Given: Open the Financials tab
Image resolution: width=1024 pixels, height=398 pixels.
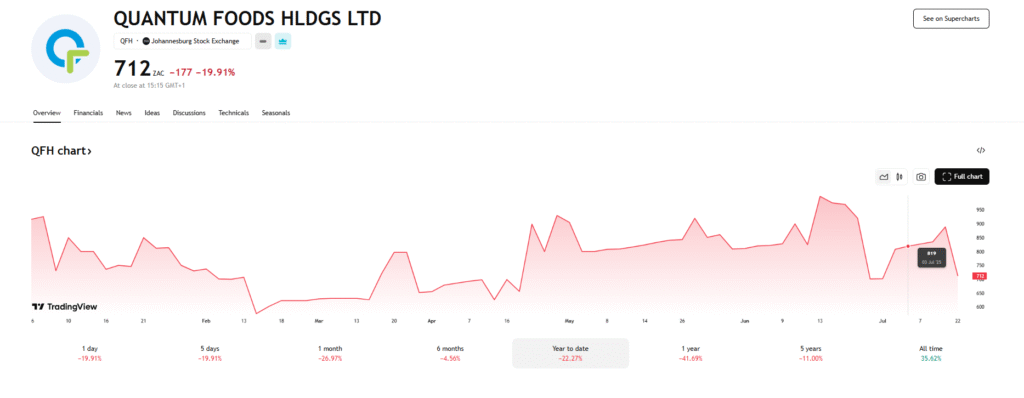Looking at the screenshot, I should click(x=88, y=112).
